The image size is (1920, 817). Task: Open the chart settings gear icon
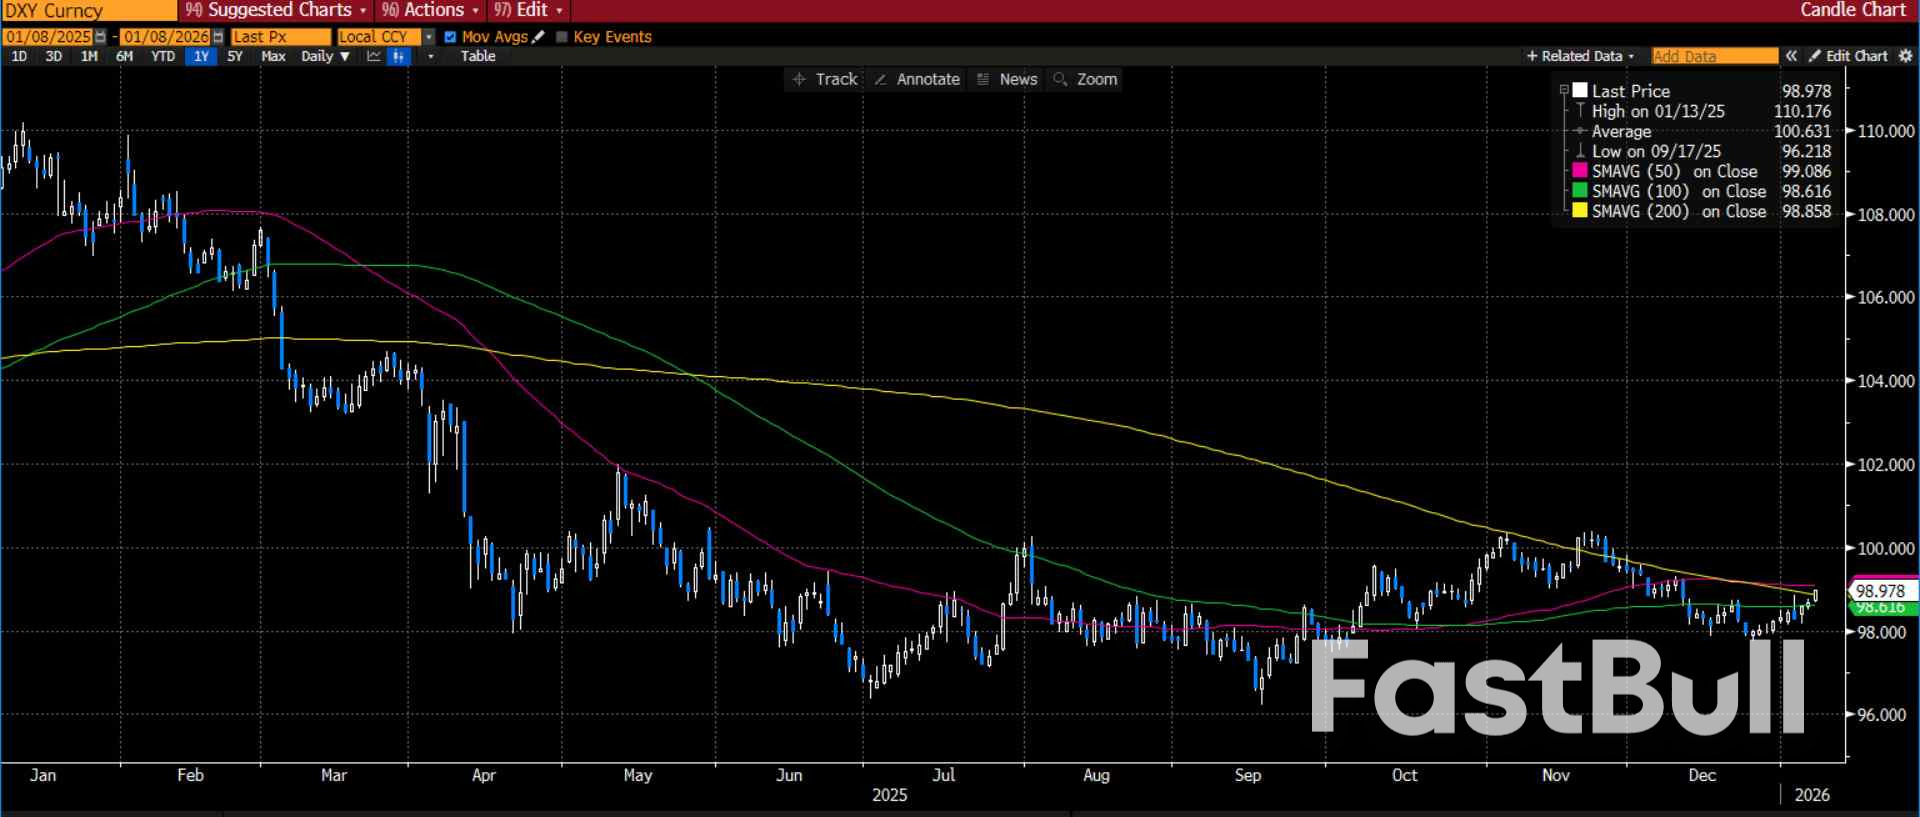(1905, 56)
